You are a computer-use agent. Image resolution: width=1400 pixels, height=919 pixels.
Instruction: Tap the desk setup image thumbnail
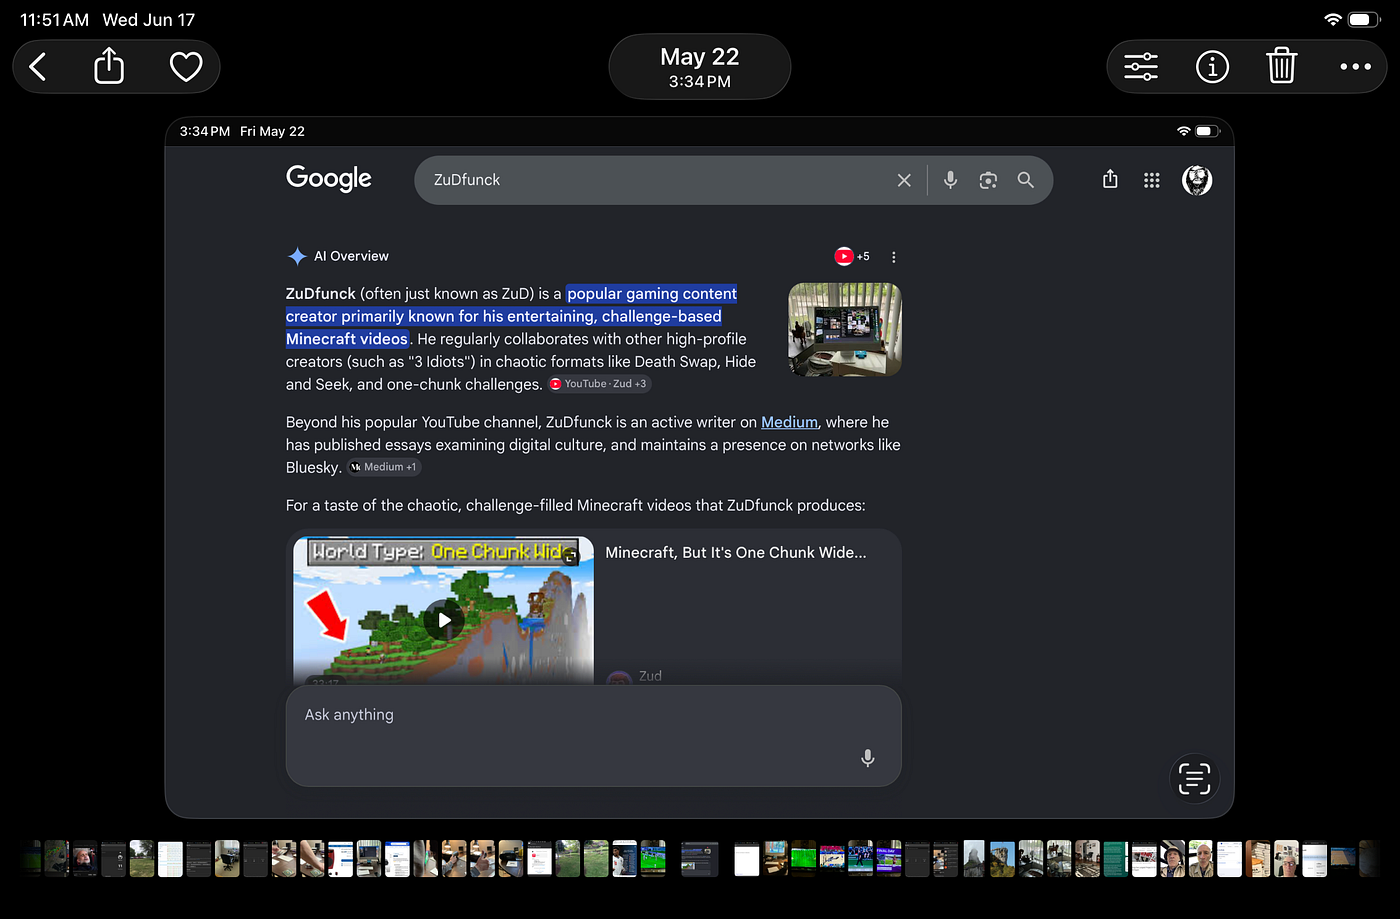click(845, 330)
